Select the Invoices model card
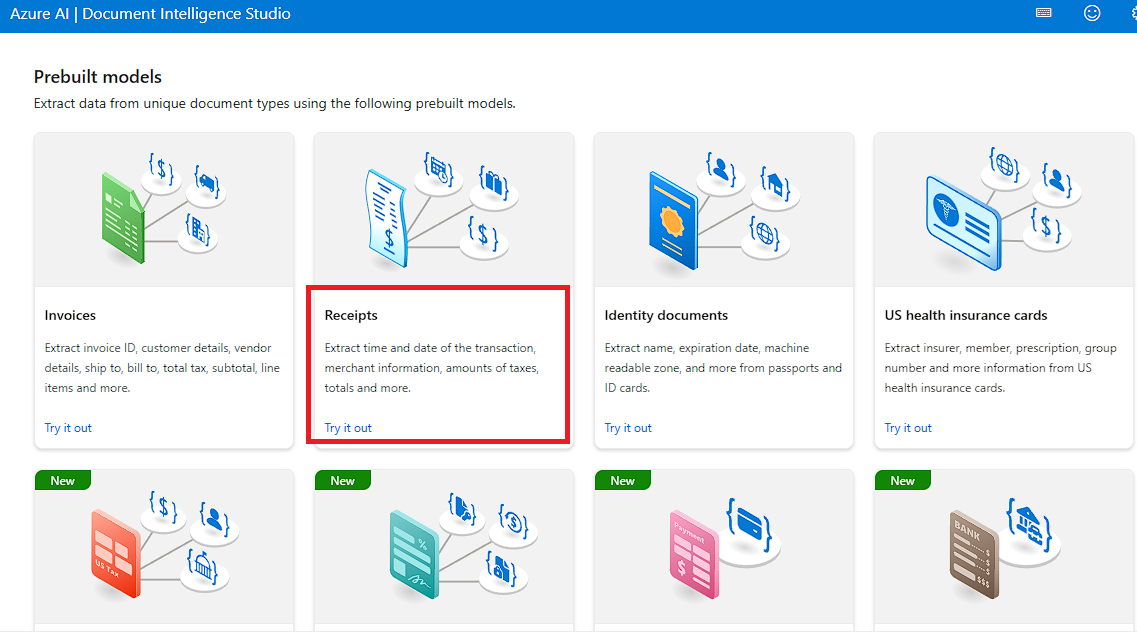This screenshot has height=634, width=1137. point(163,290)
